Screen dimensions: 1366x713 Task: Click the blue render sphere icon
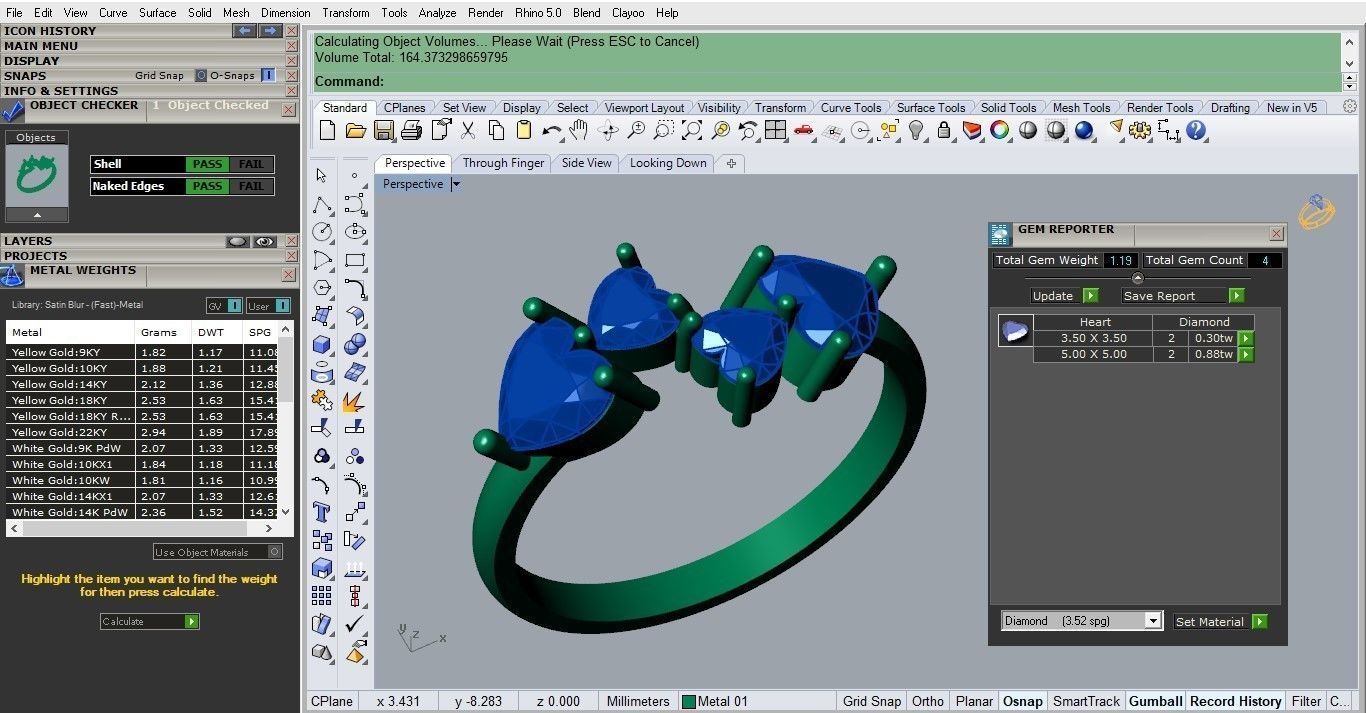(1084, 130)
